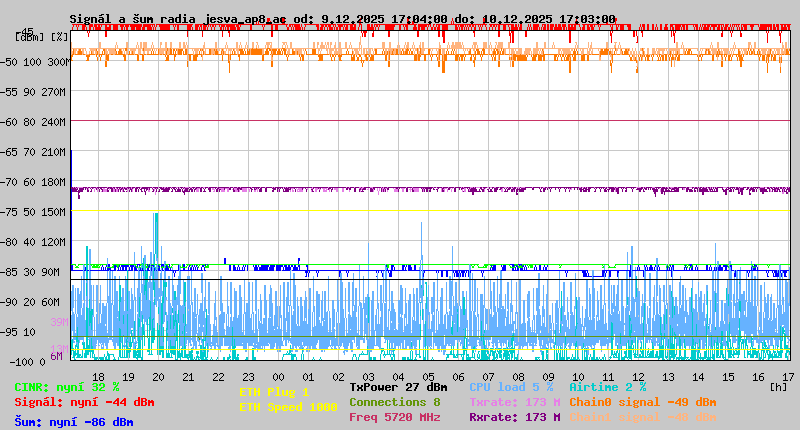Click the hour '03' x-axis tick label
This screenshot has height=430, width=800.
point(368,377)
